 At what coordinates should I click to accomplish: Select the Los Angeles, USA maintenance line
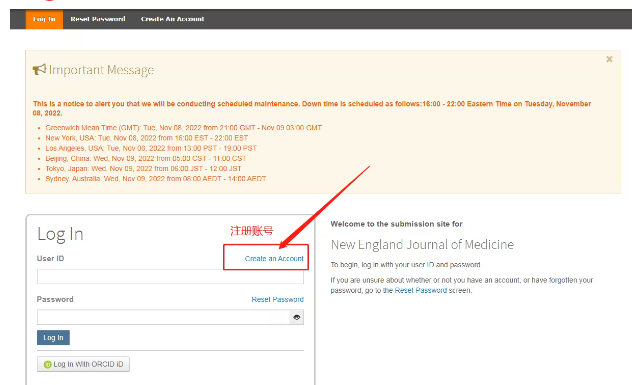[151, 148]
